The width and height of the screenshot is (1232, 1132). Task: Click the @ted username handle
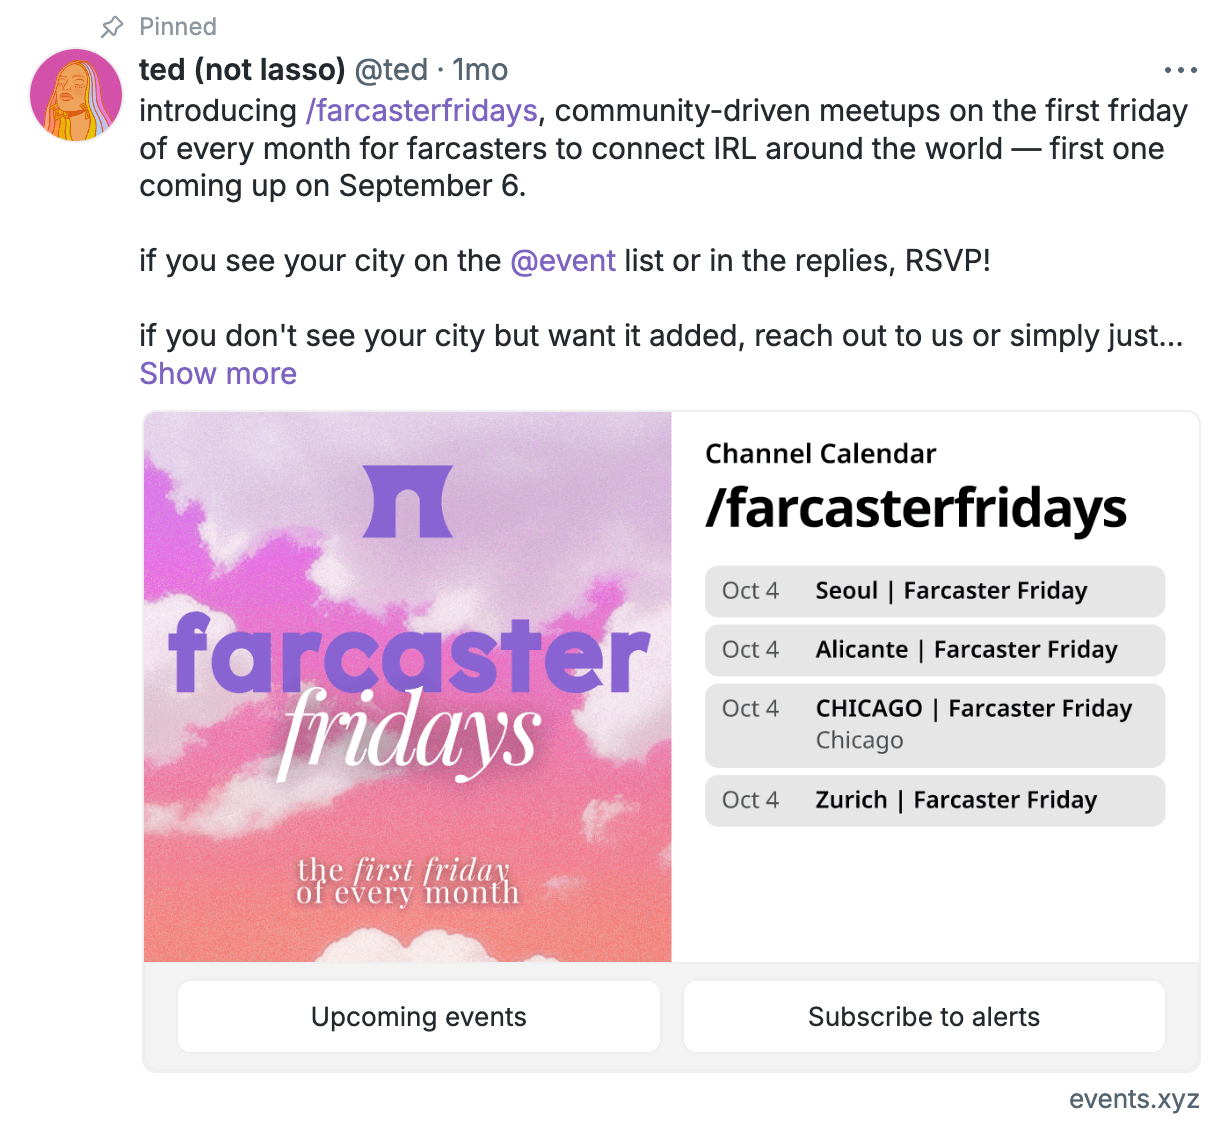tap(391, 70)
